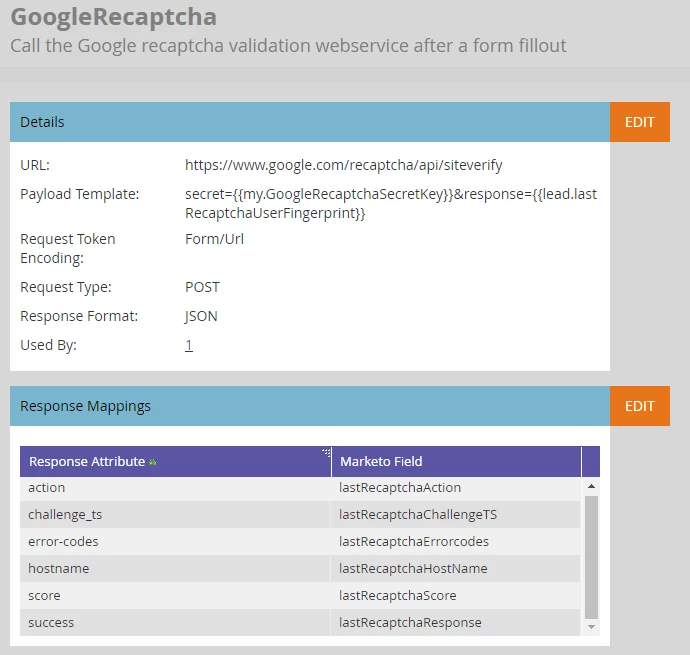Click the lastRecaptchaChallengeTS field cell
690x655 pixels.
point(455,515)
